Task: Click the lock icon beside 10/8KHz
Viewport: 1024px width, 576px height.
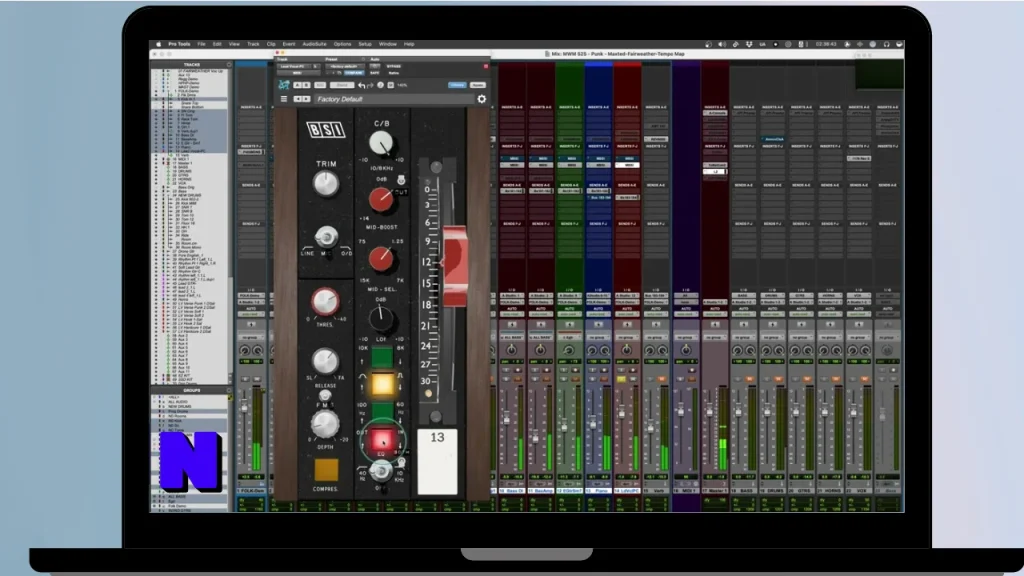Action: coord(401,180)
